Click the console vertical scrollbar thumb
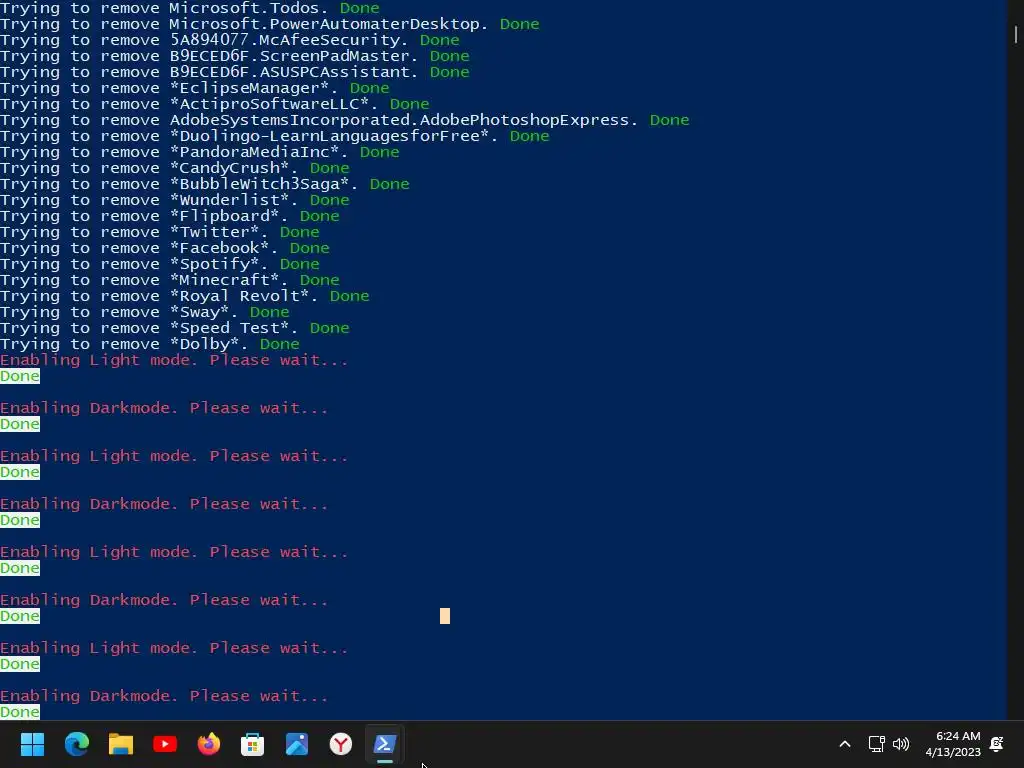Image resolution: width=1024 pixels, height=768 pixels. point(1016,34)
